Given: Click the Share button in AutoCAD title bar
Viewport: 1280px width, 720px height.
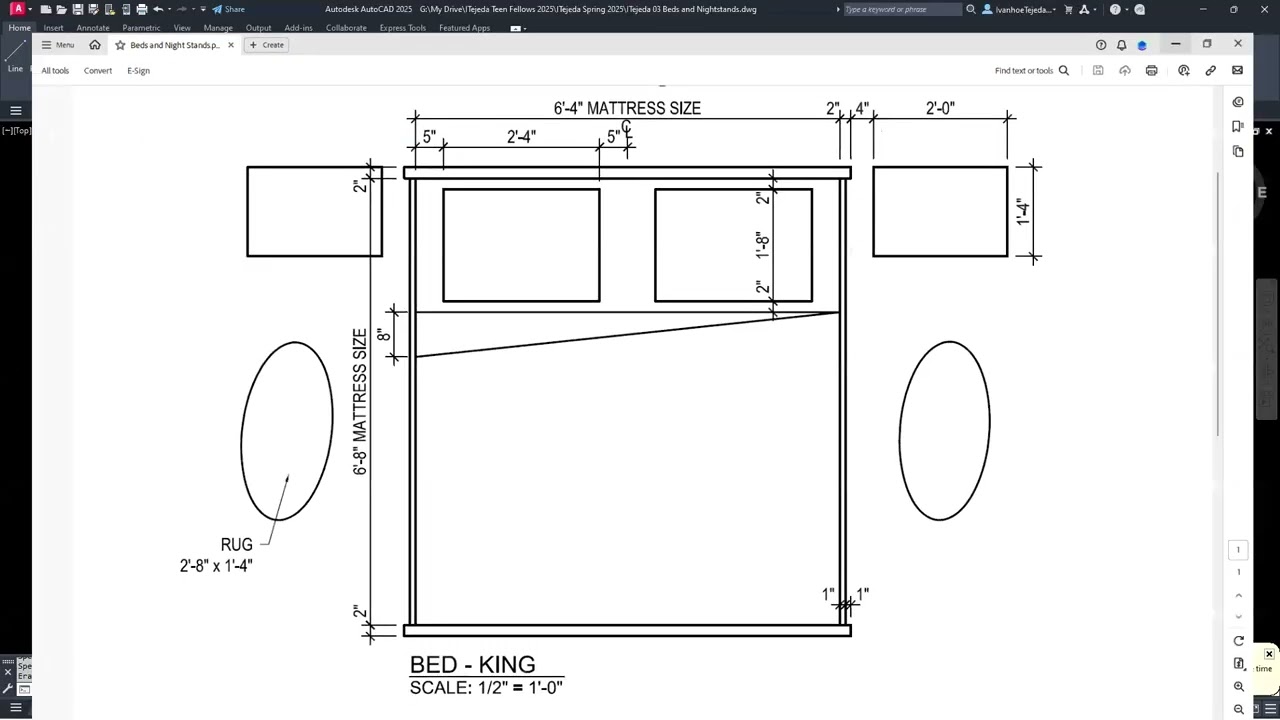Looking at the screenshot, I should (228, 9).
